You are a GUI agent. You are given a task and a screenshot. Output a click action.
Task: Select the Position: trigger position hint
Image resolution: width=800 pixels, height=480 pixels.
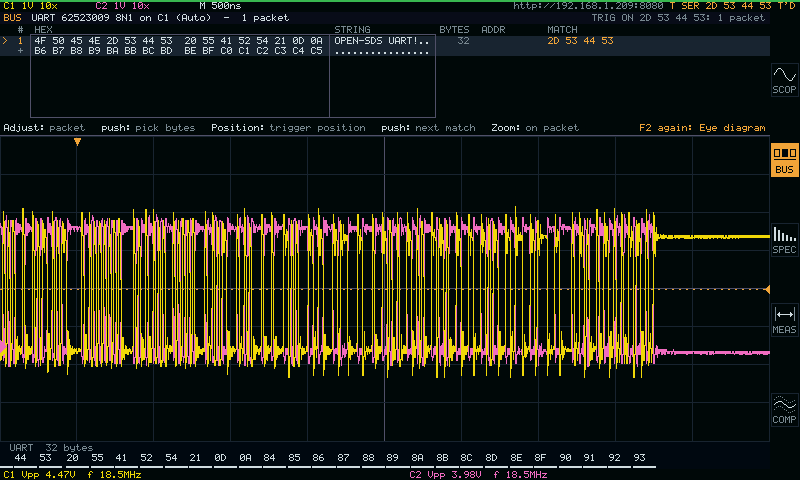288,128
